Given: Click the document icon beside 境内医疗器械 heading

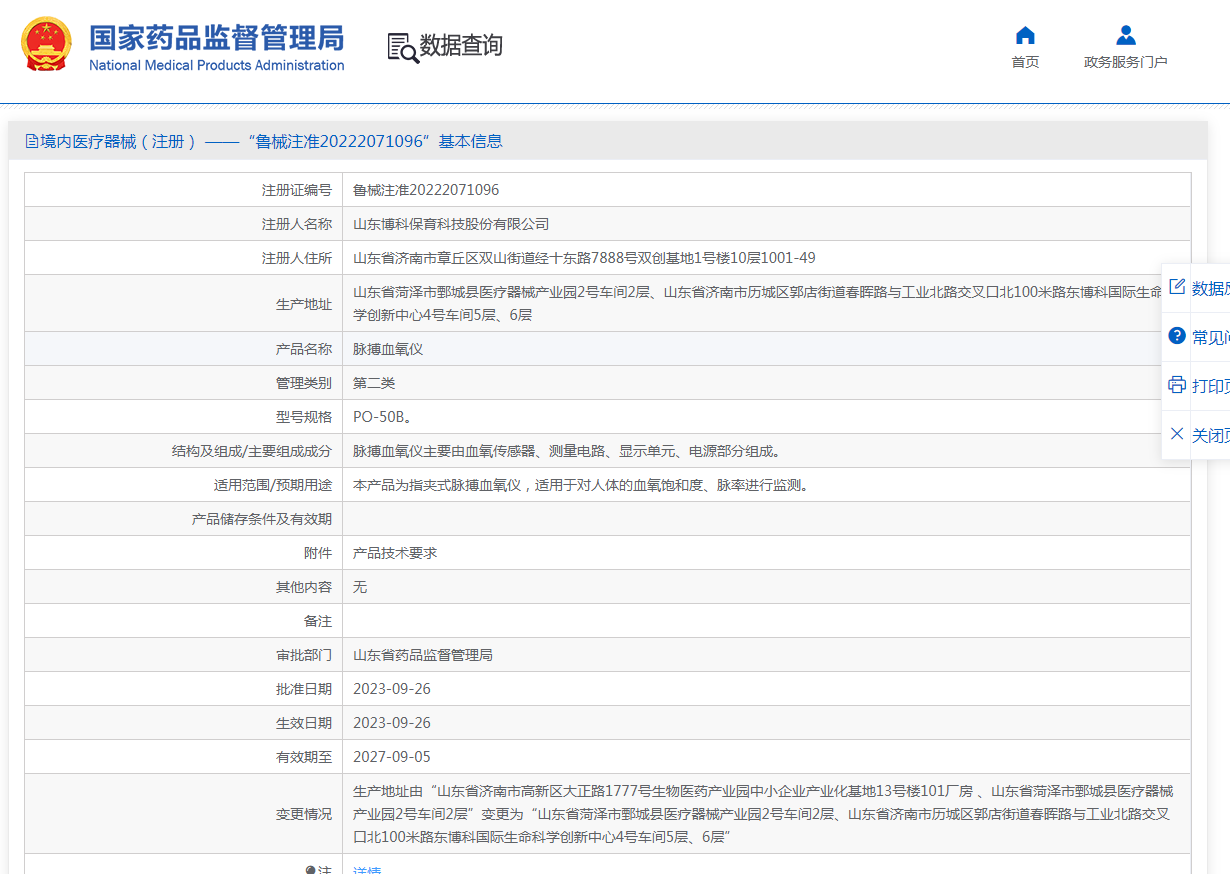Looking at the screenshot, I should tap(32, 142).
